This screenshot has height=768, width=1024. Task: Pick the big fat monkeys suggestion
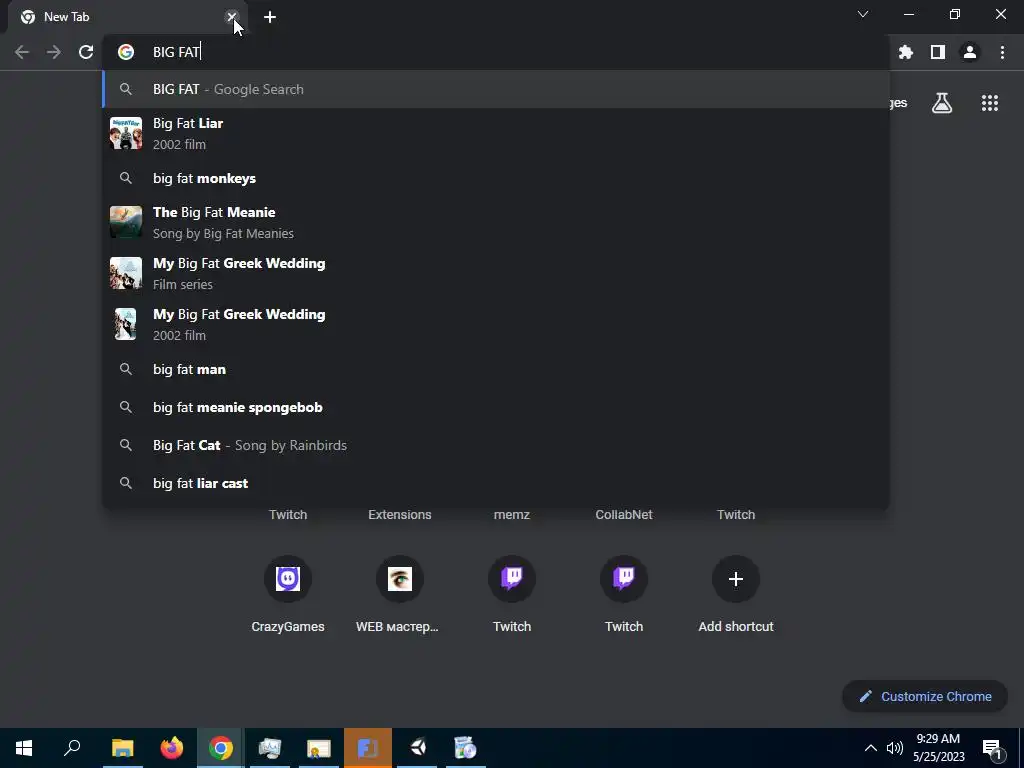tap(496, 178)
